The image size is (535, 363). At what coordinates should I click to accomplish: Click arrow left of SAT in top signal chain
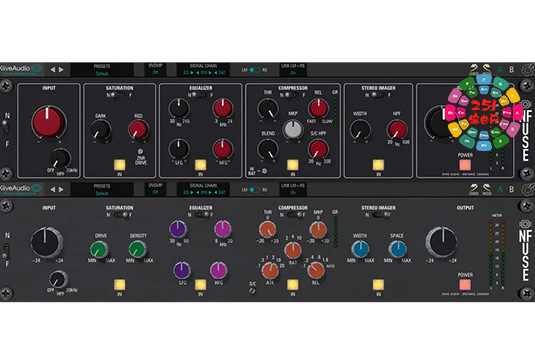[215, 73]
